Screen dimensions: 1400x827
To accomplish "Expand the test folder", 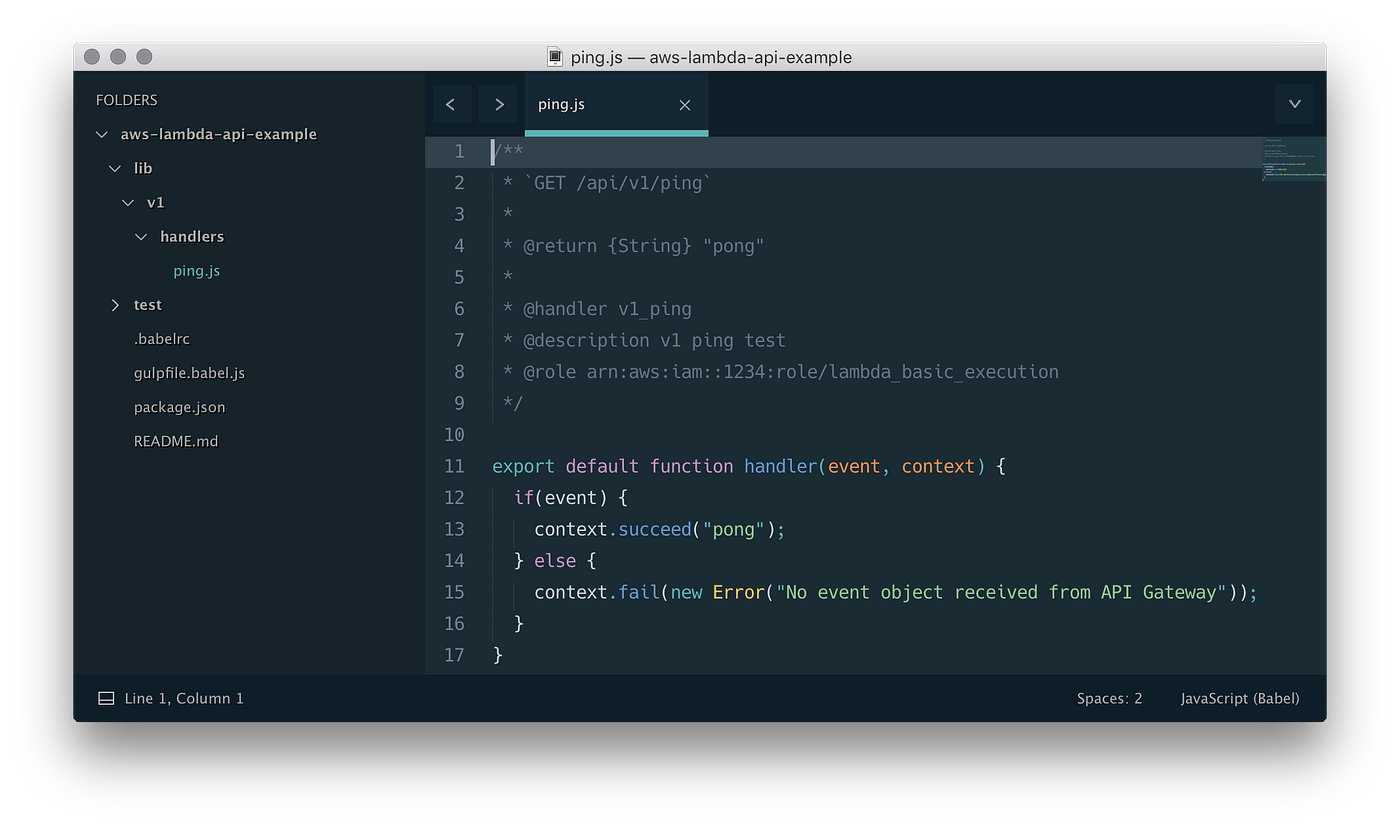I will tap(114, 304).
